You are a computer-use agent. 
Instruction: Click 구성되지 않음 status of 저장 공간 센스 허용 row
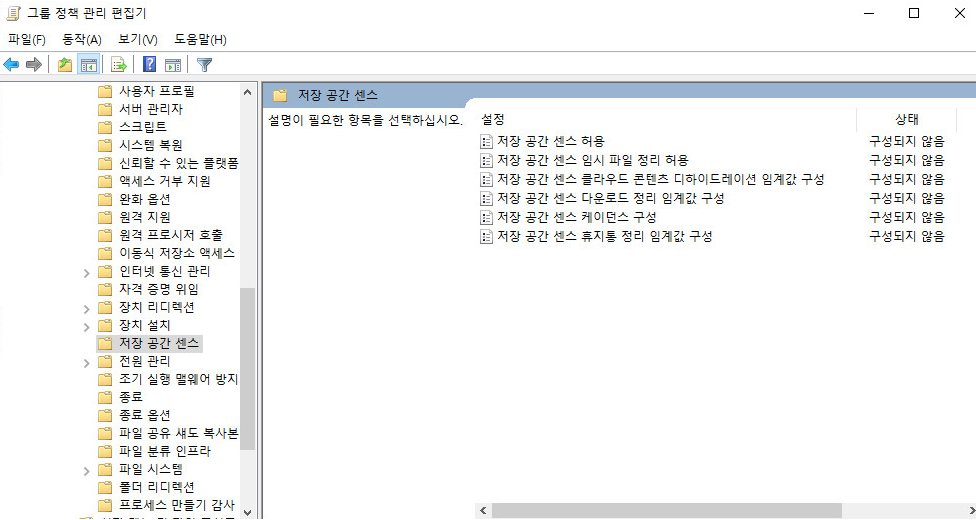pos(906,141)
